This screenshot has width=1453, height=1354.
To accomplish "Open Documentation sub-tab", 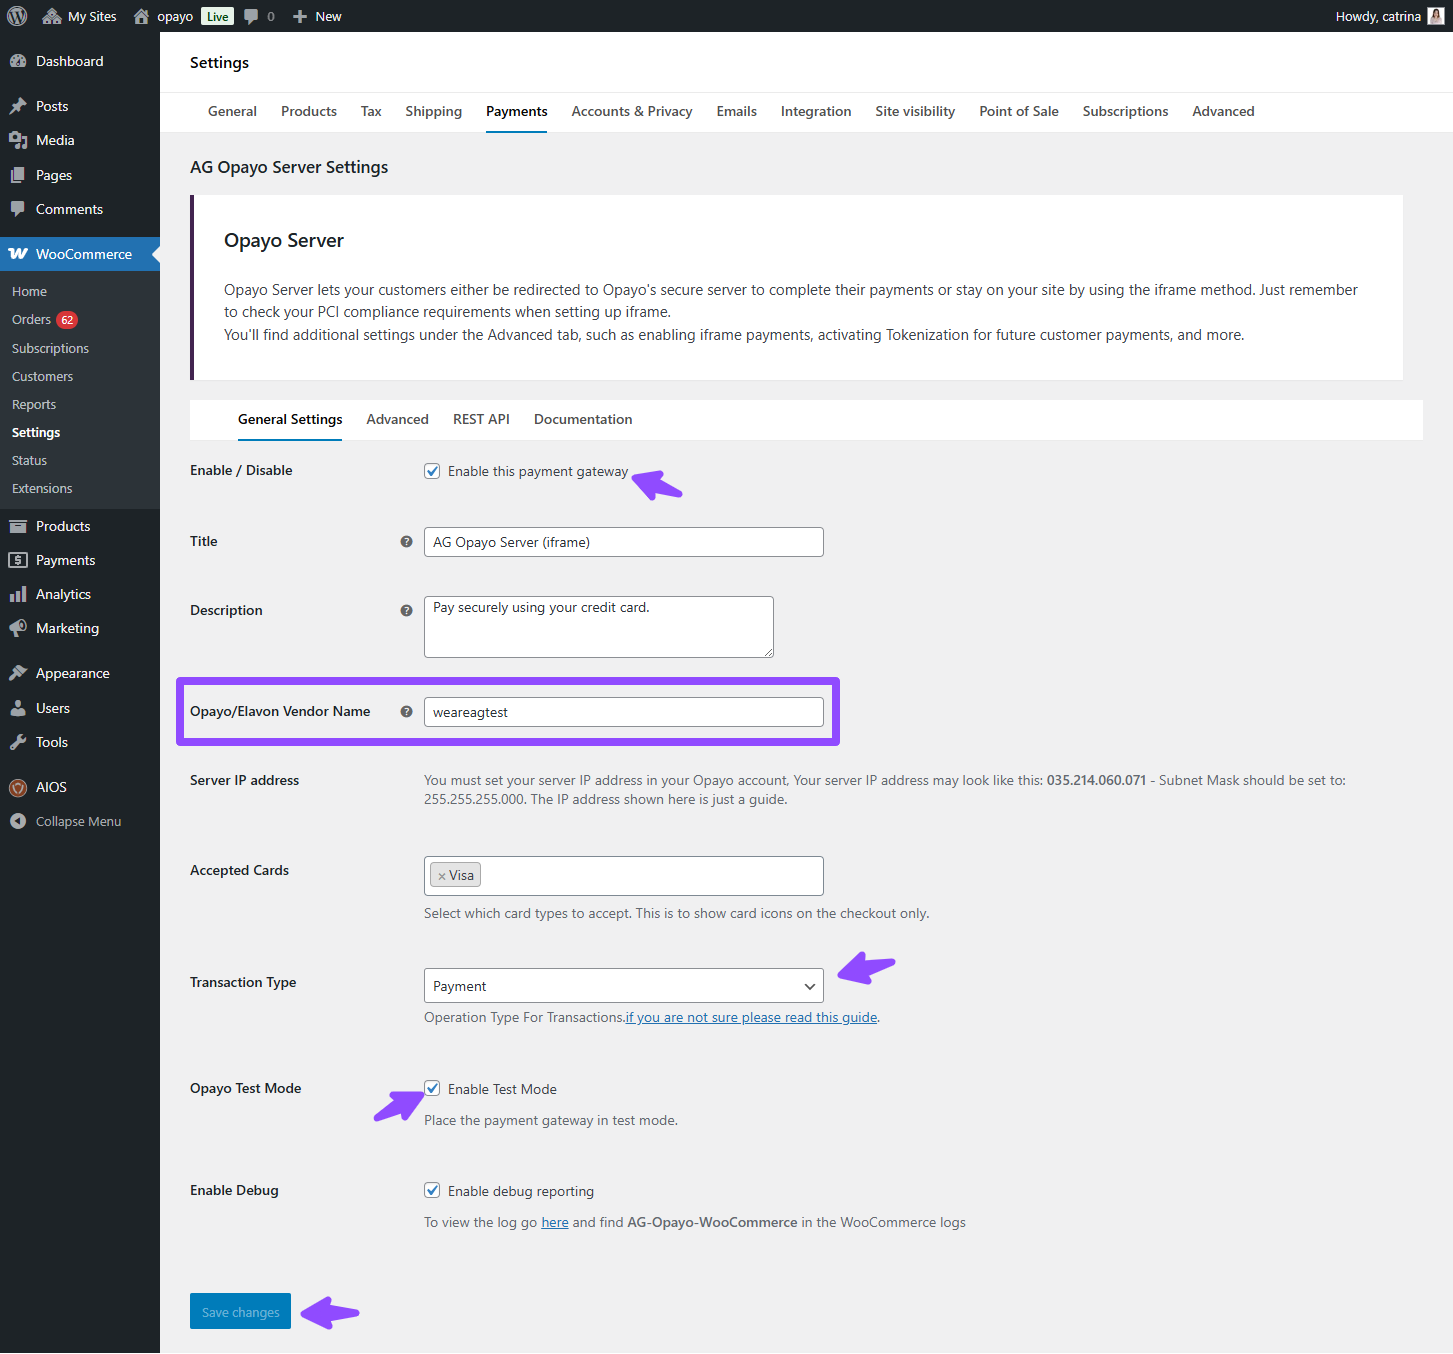I will [x=583, y=419].
